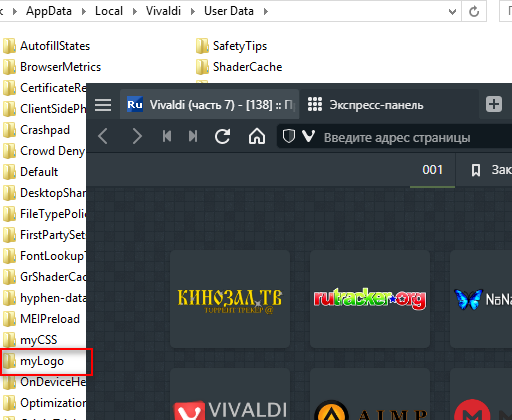Select the Vivaldi (часть 7) rutracker tab

[x=209, y=105]
